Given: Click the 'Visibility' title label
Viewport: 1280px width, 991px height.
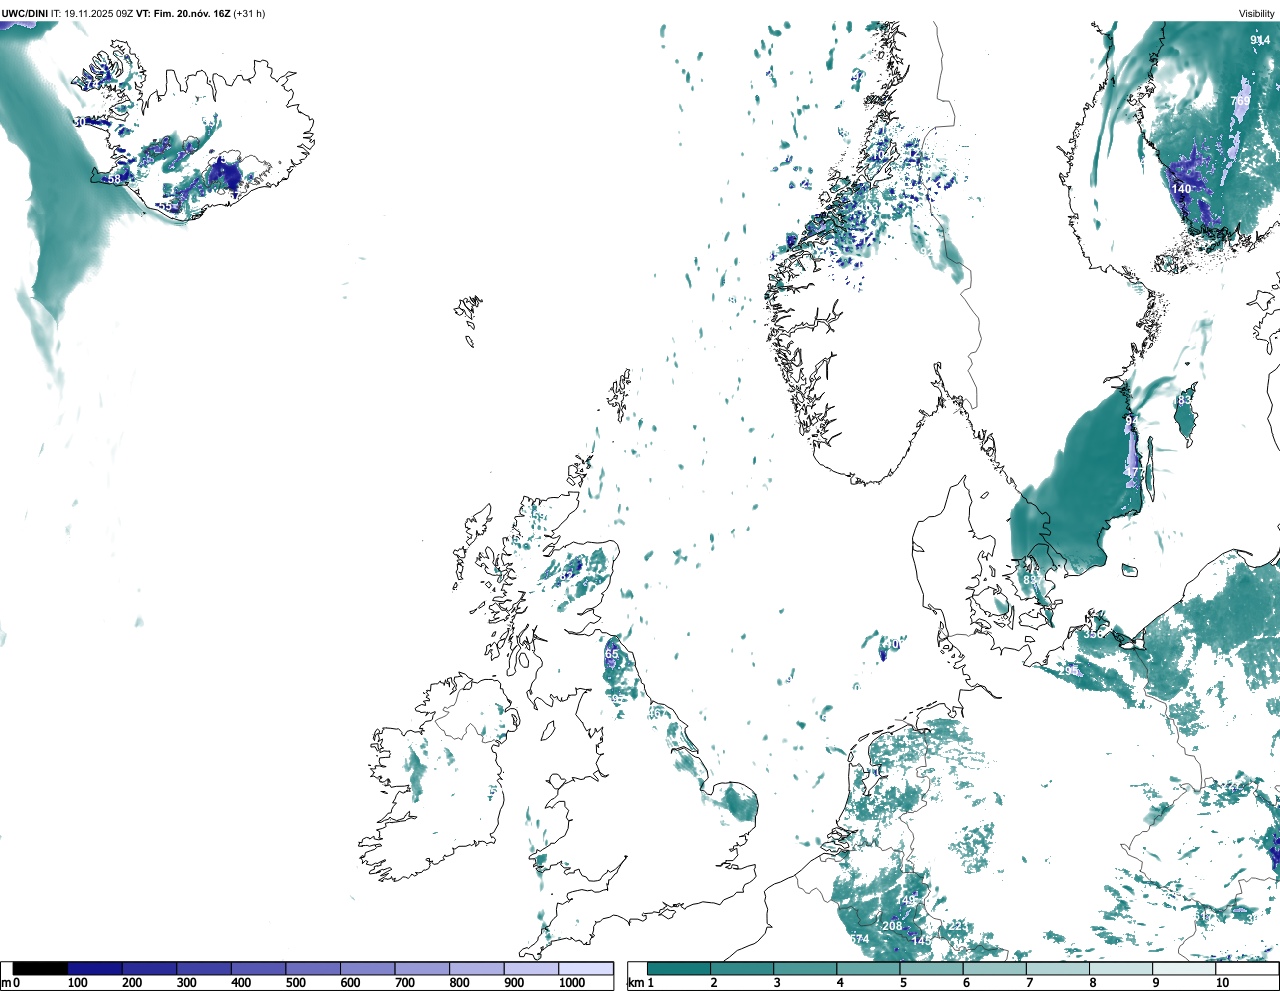Looking at the screenshot, I should click(1257, 13).
